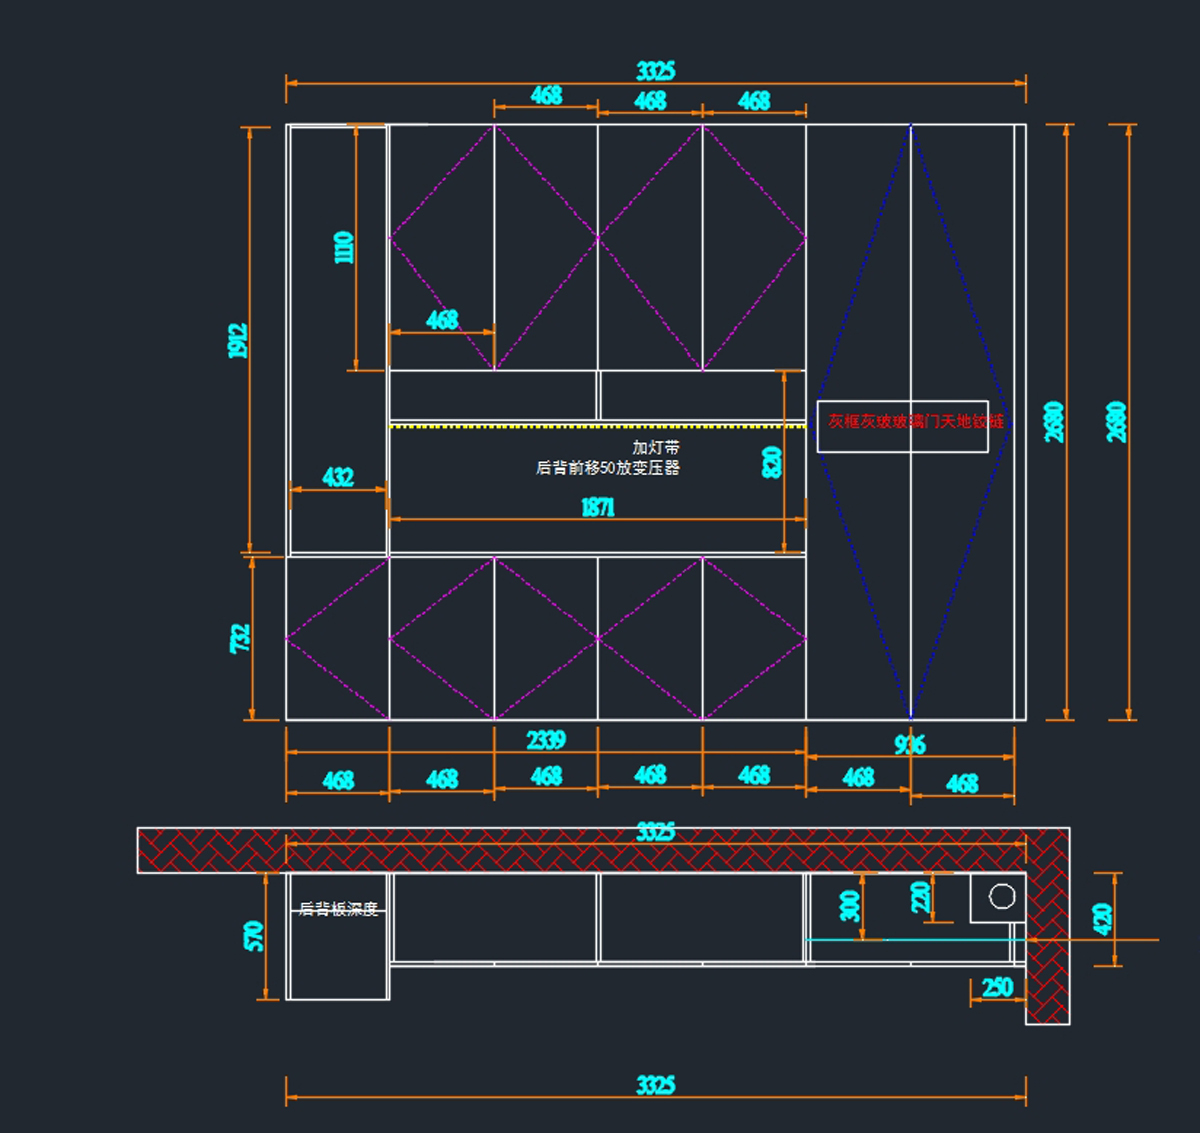Select the 432 width dimension text
The image size is (1200, 1133).
338,477
